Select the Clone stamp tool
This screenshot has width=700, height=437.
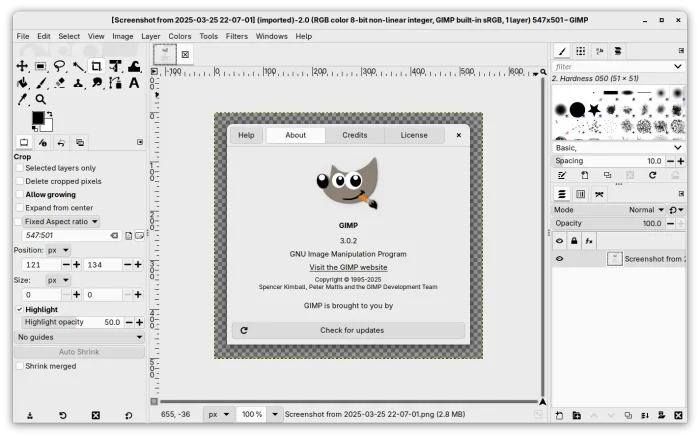[78, 83]
